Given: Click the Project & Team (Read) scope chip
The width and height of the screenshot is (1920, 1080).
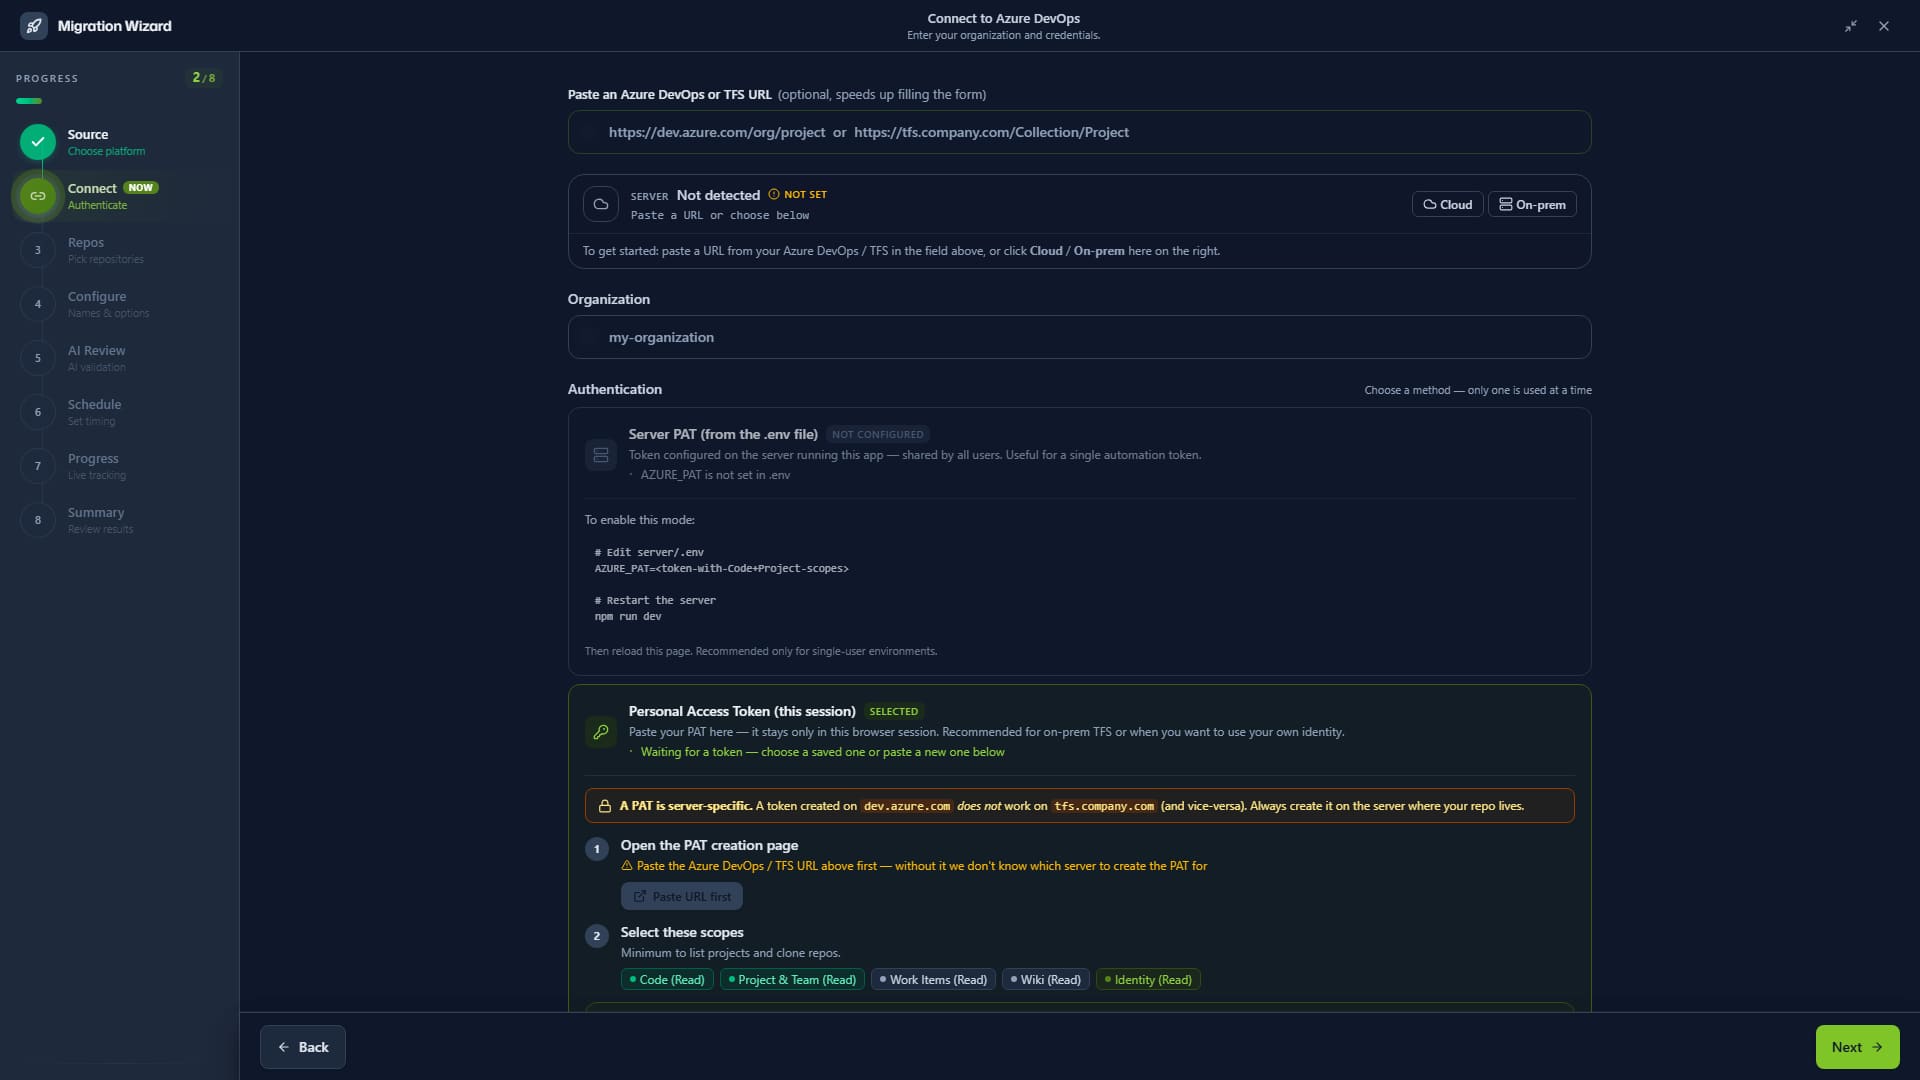Looking at the screenshot, I should pos(792,980).
